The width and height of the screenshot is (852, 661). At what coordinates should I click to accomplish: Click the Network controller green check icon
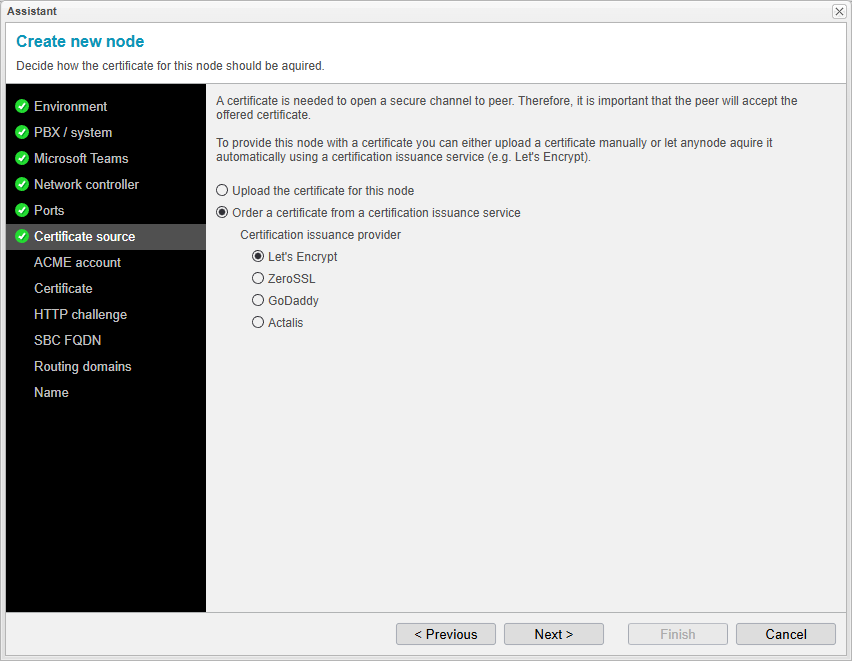[x=22, y=185]
